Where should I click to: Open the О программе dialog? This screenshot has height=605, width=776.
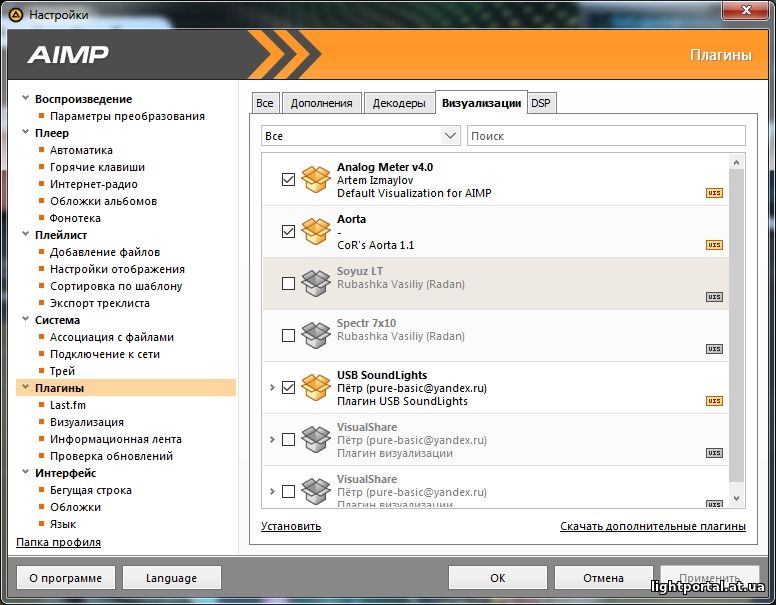[66, 578]
